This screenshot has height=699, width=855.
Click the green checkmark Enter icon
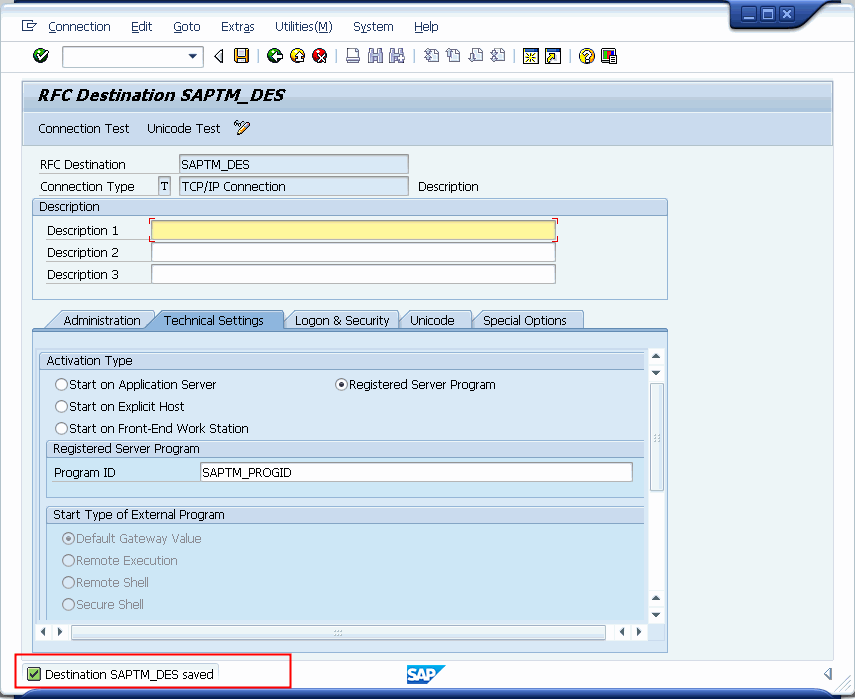click(41, 56)
